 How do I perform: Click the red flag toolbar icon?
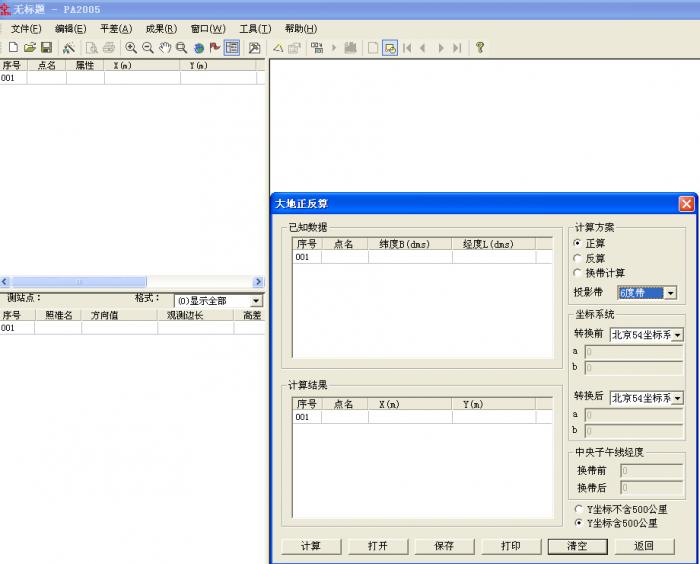click(215, 47)
